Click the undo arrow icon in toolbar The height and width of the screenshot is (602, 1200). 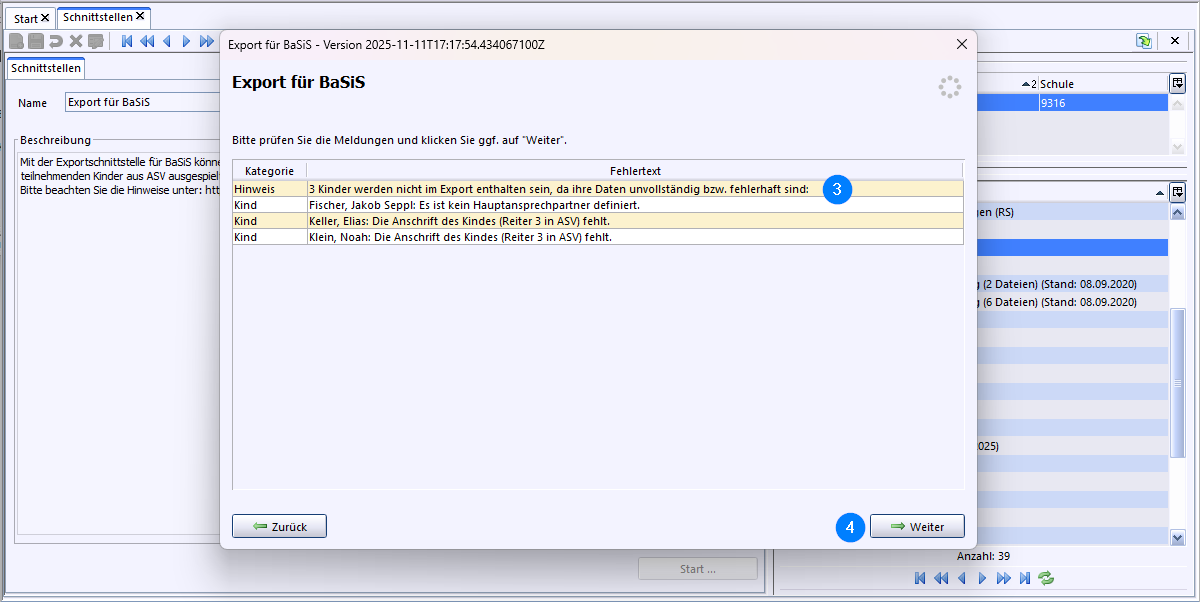point(56,41)
